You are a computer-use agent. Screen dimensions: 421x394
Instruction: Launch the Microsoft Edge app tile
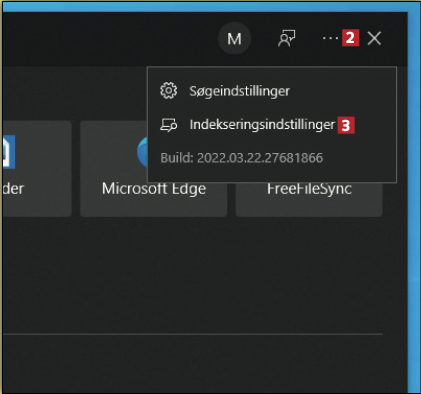click(154, 169)
